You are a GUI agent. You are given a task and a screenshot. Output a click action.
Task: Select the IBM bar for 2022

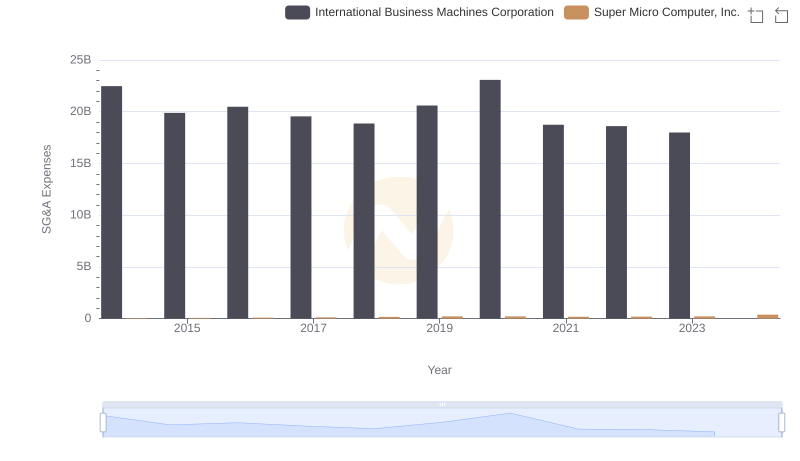click(616, 222)
